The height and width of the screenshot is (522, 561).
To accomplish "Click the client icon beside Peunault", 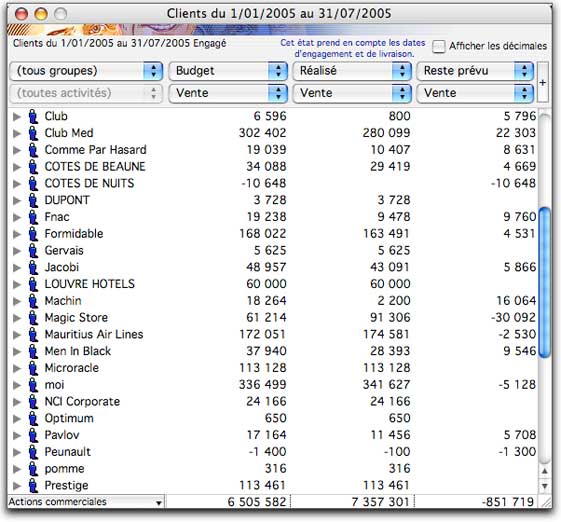I will point(33,452).
